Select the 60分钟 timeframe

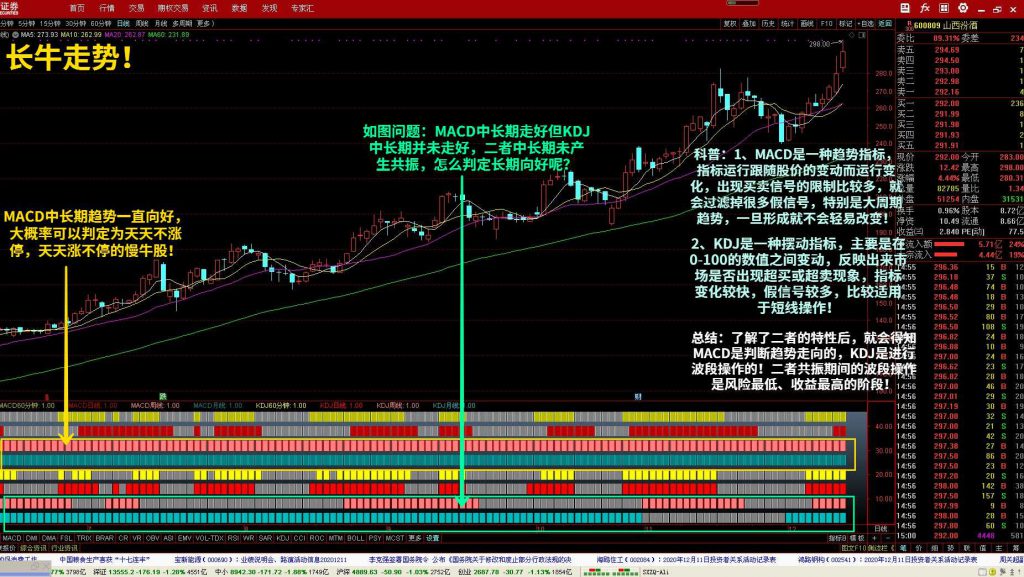point(101,21)
